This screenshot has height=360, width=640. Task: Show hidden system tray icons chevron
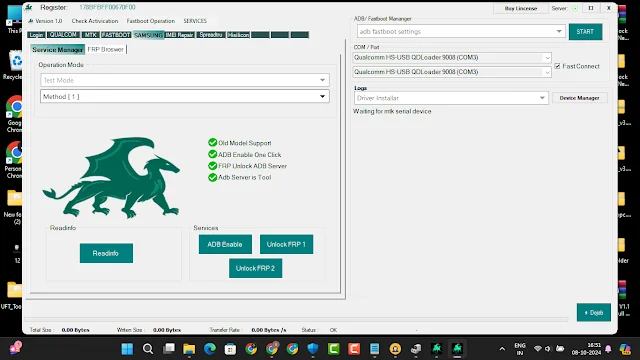click(502, 349)
